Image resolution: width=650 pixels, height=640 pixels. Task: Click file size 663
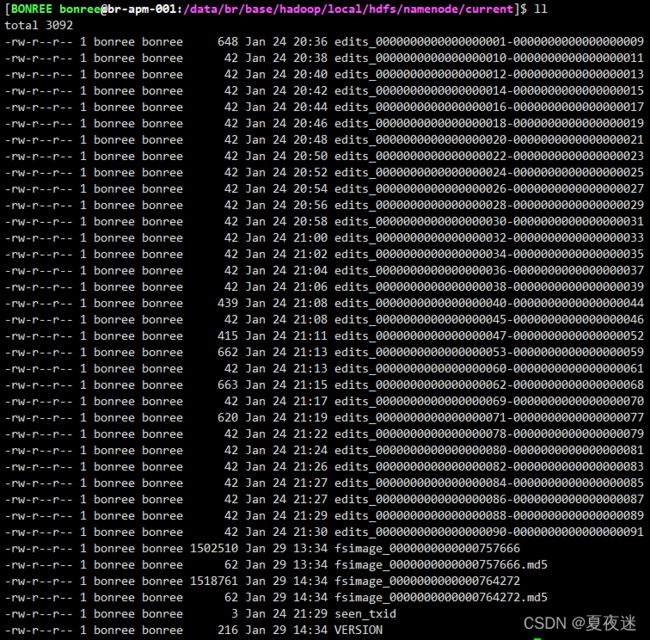(228, 385)
